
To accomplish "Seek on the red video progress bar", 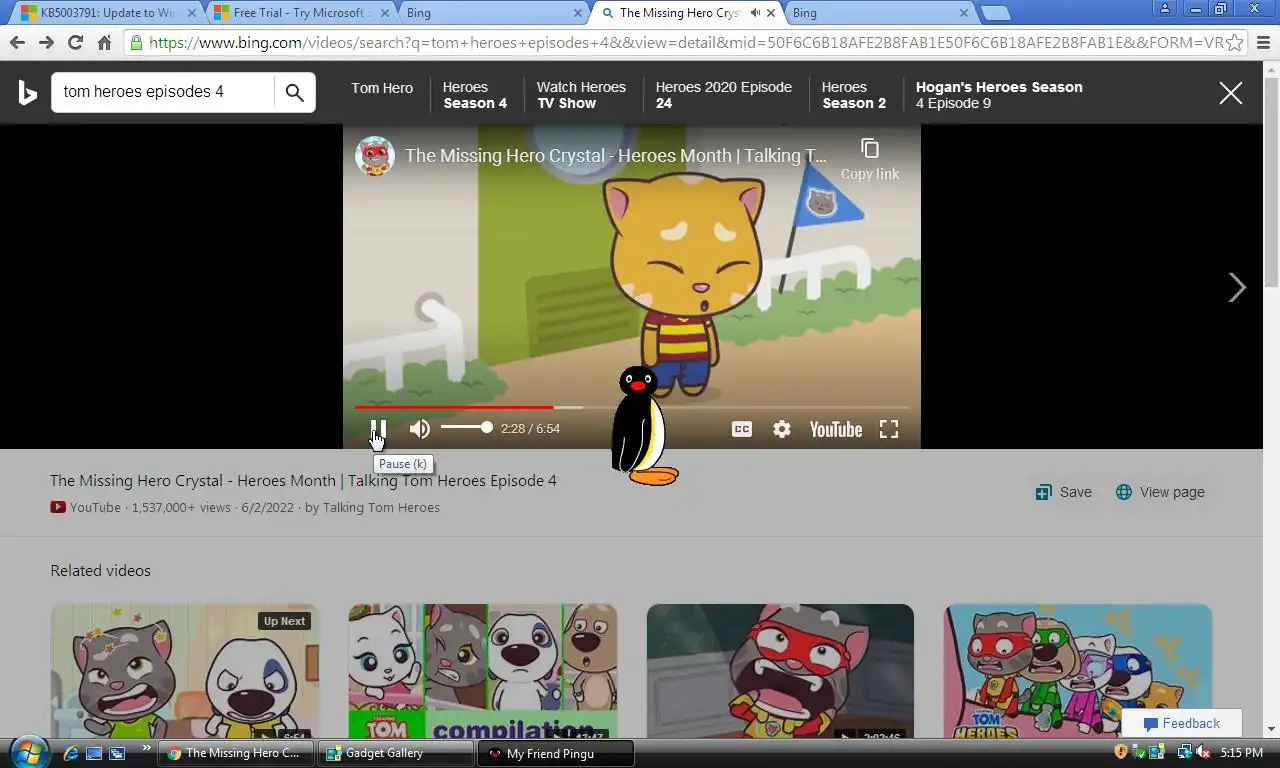I will (631, 407).
